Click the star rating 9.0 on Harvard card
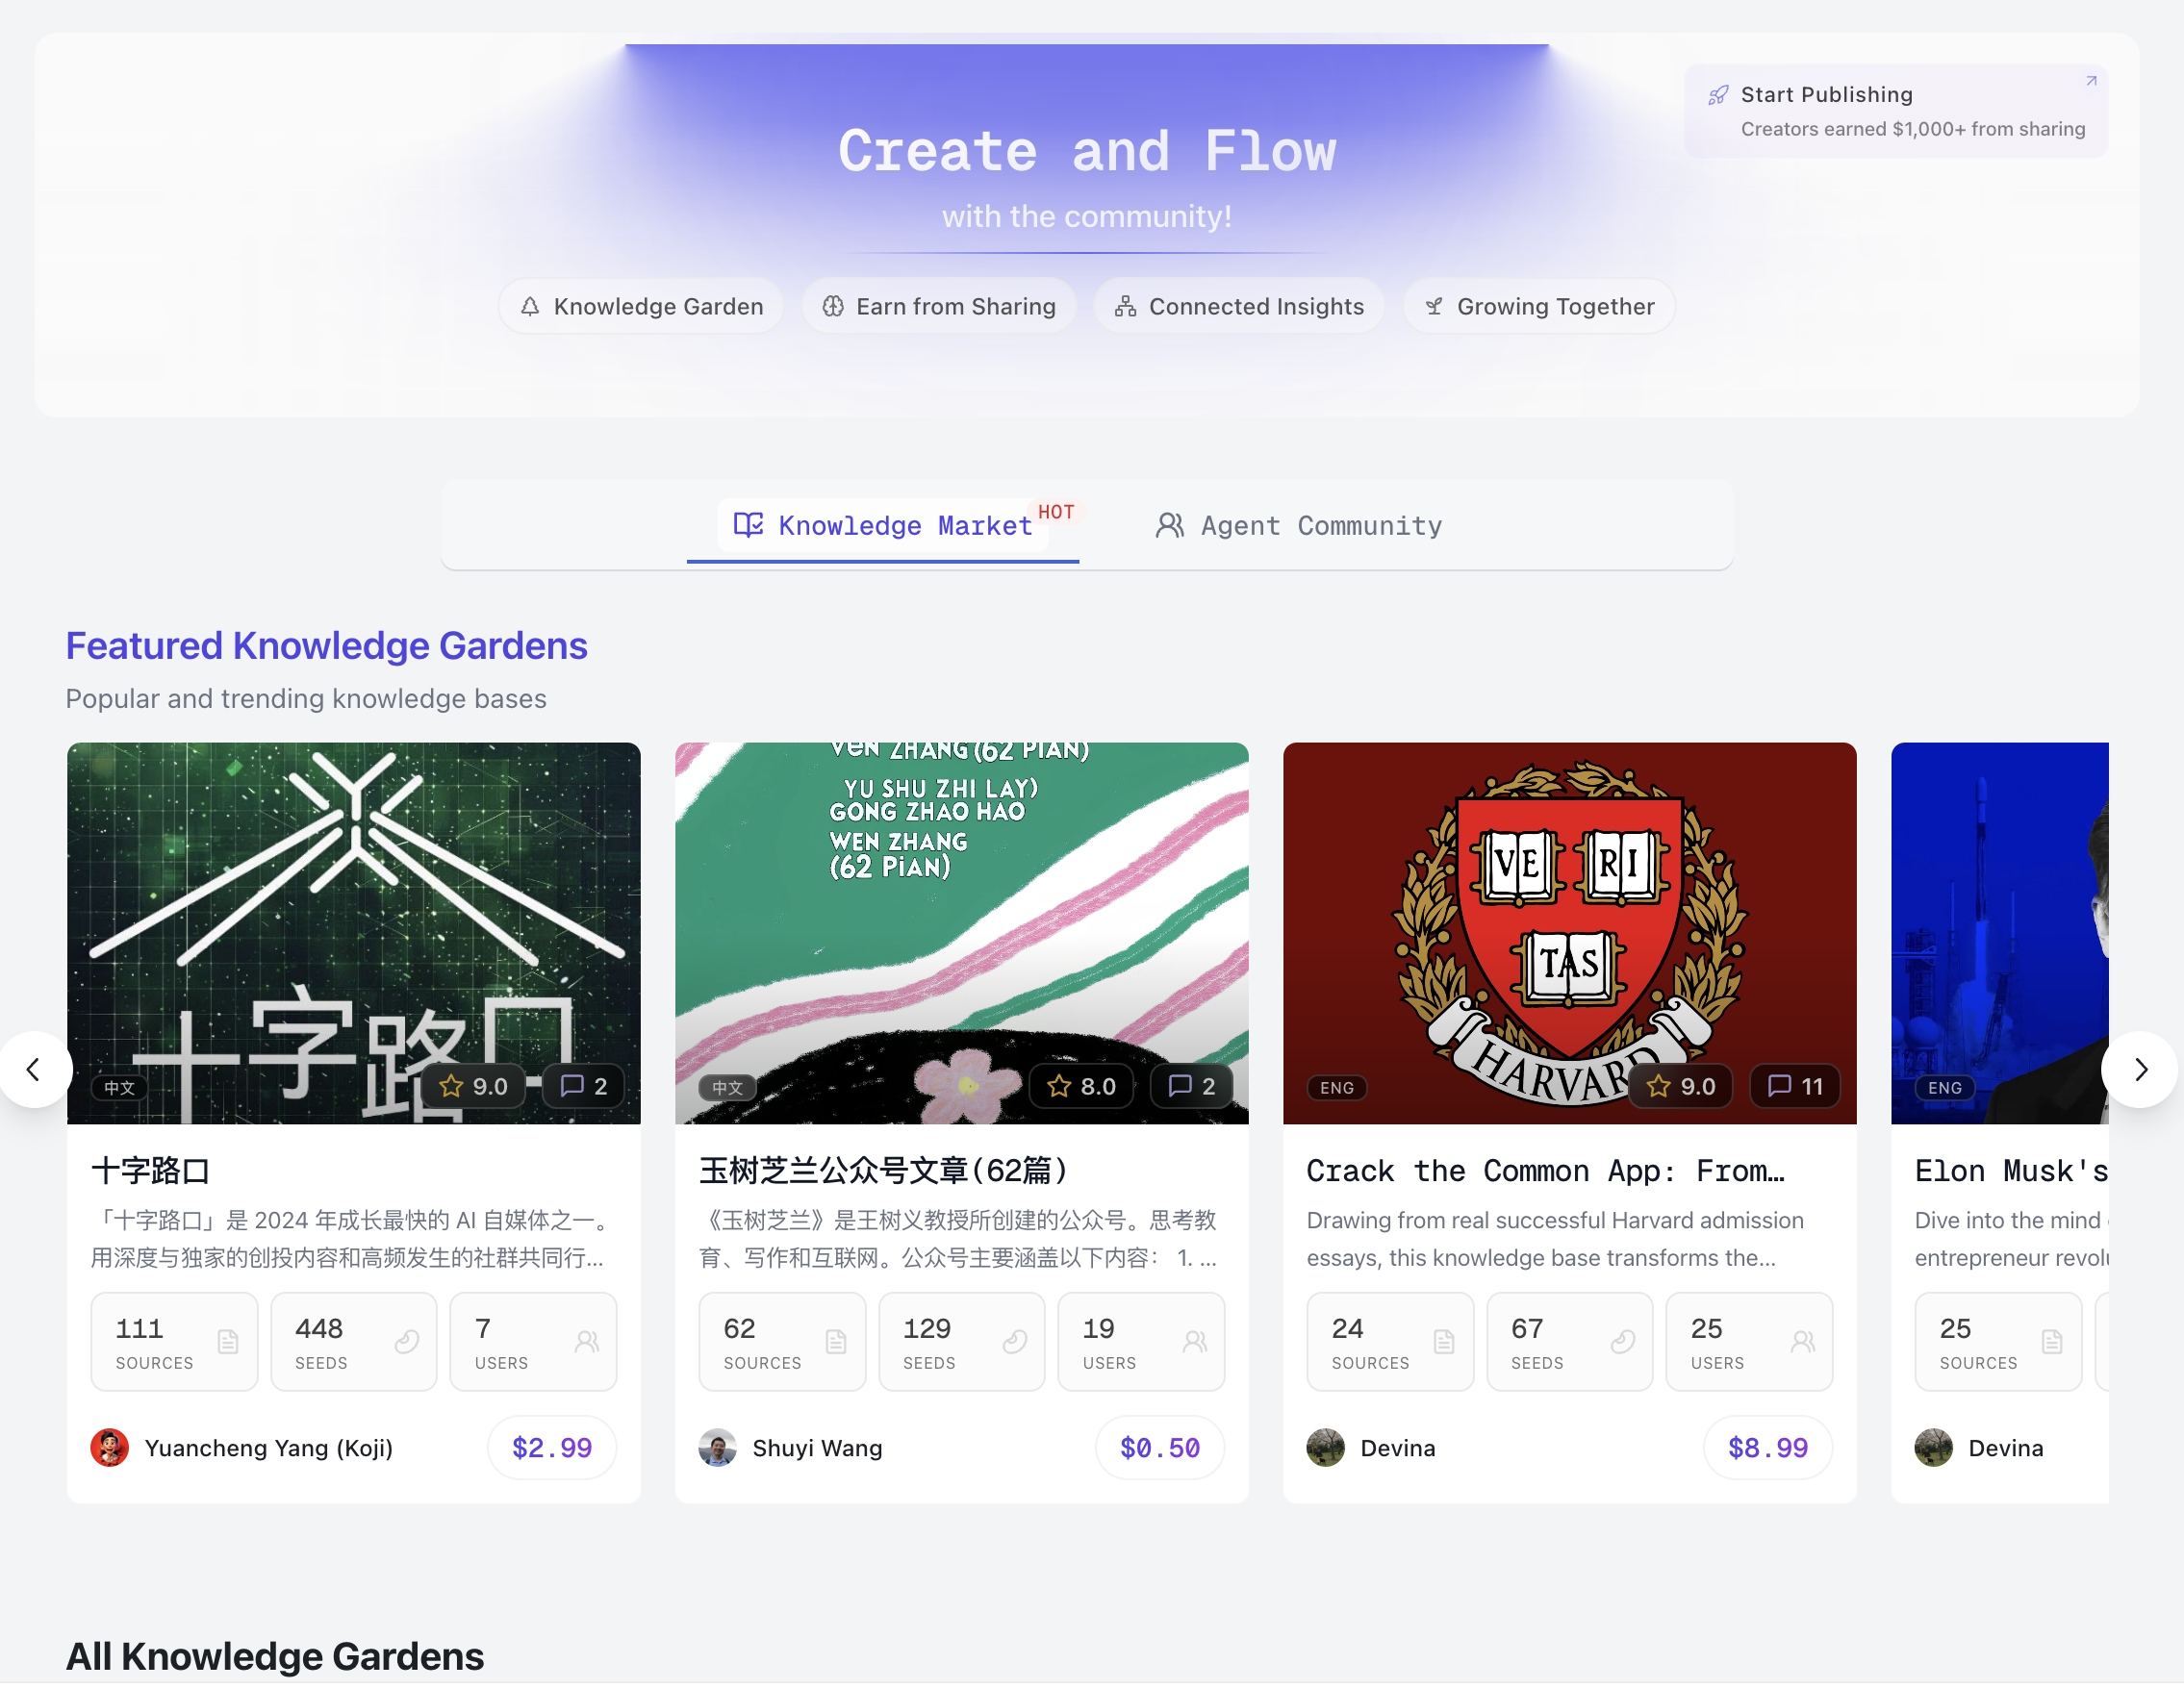The width and height of the screenshot is (2184, 1689). 1681,1086
